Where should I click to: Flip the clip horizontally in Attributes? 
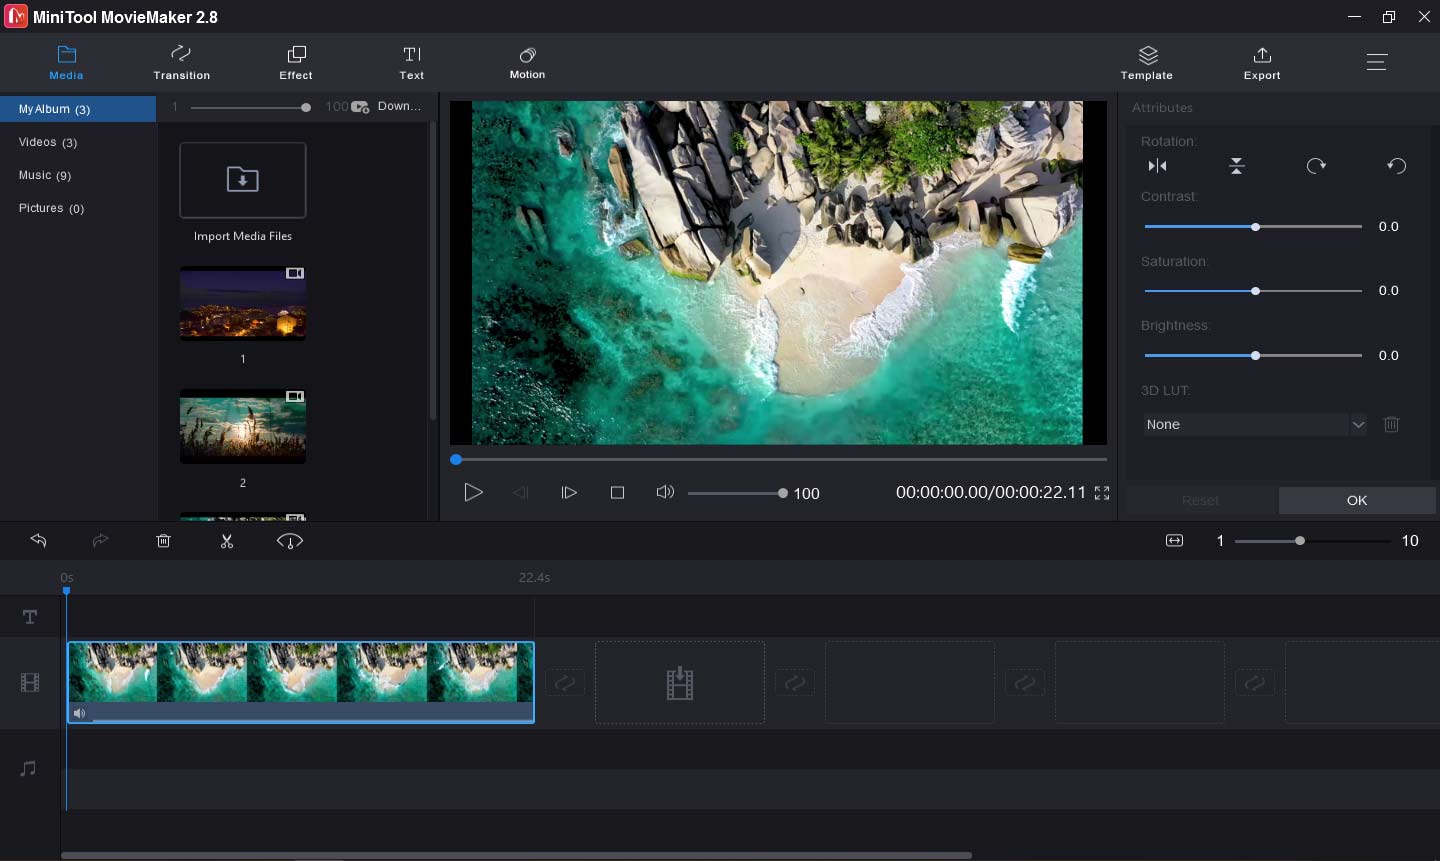pyautogui.click(x=1157, y=165)
